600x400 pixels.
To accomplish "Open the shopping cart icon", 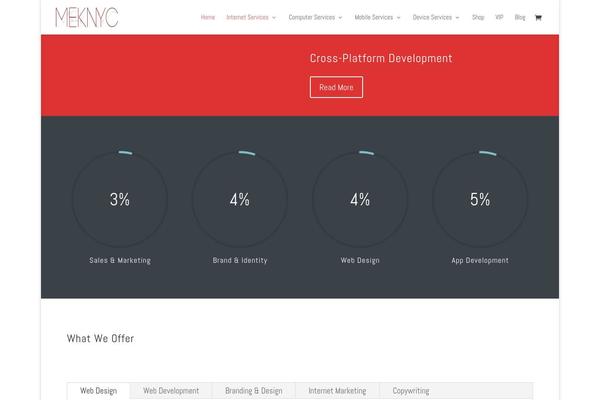I will click(538, 17).
